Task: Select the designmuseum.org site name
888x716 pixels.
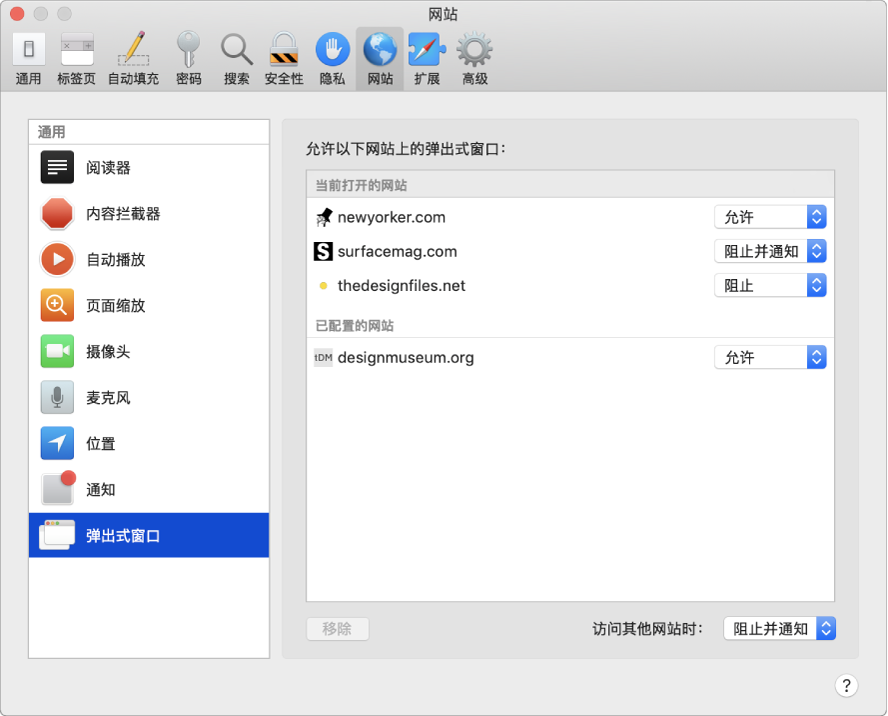Action: click(405, 358)
